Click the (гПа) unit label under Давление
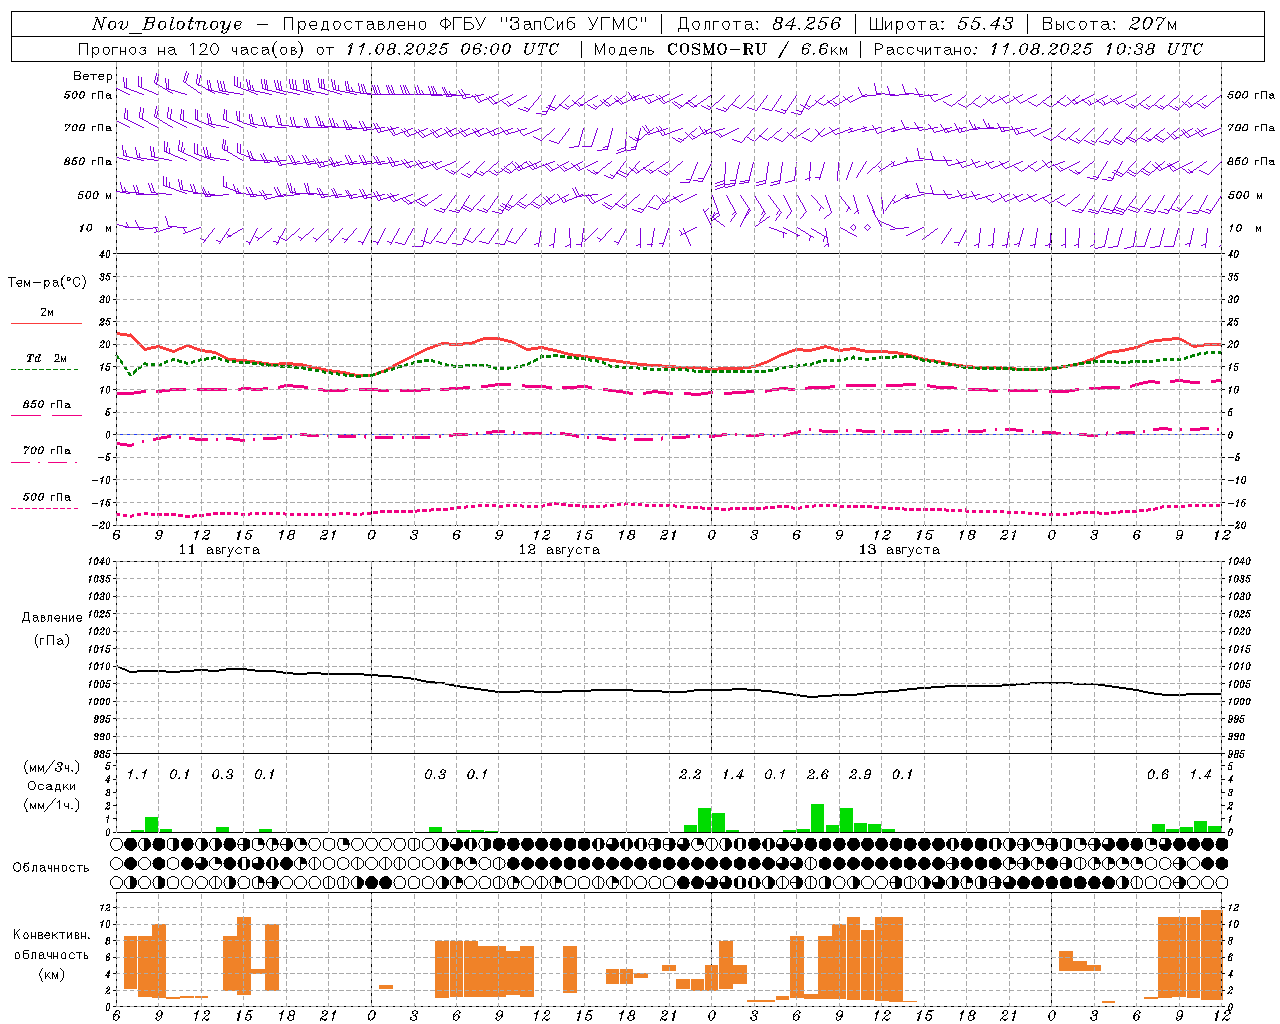The height and width of the screenshot is (1024, 1280). 52,640
